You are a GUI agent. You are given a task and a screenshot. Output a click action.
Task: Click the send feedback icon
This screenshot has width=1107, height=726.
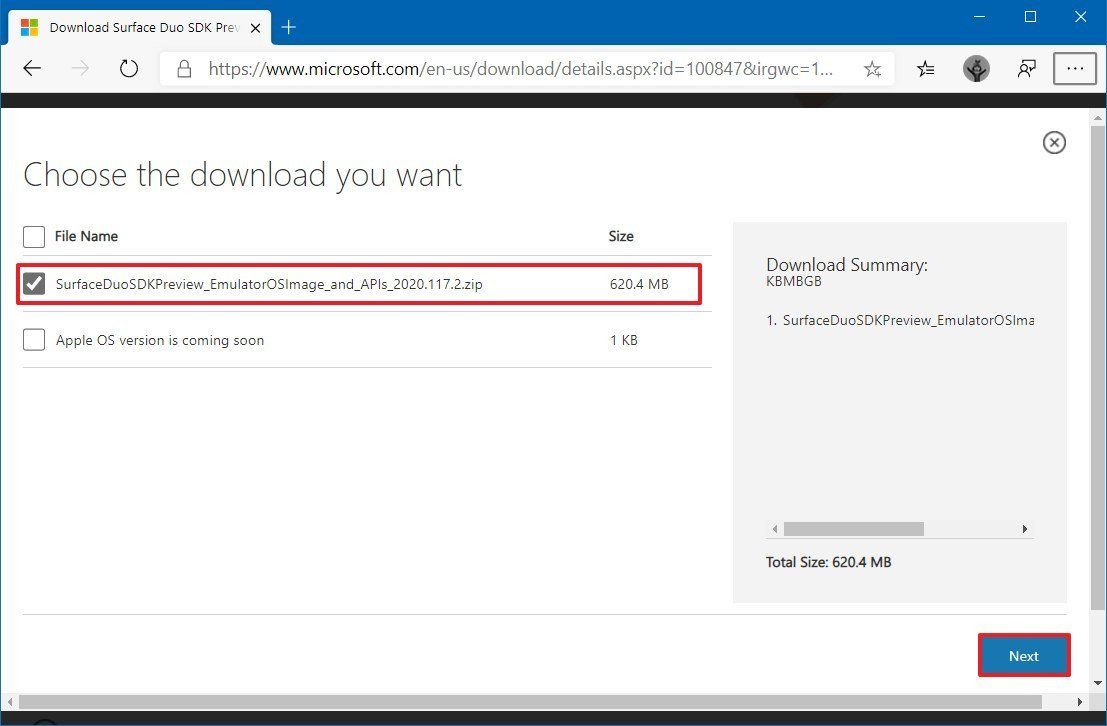pos(1026,68)
